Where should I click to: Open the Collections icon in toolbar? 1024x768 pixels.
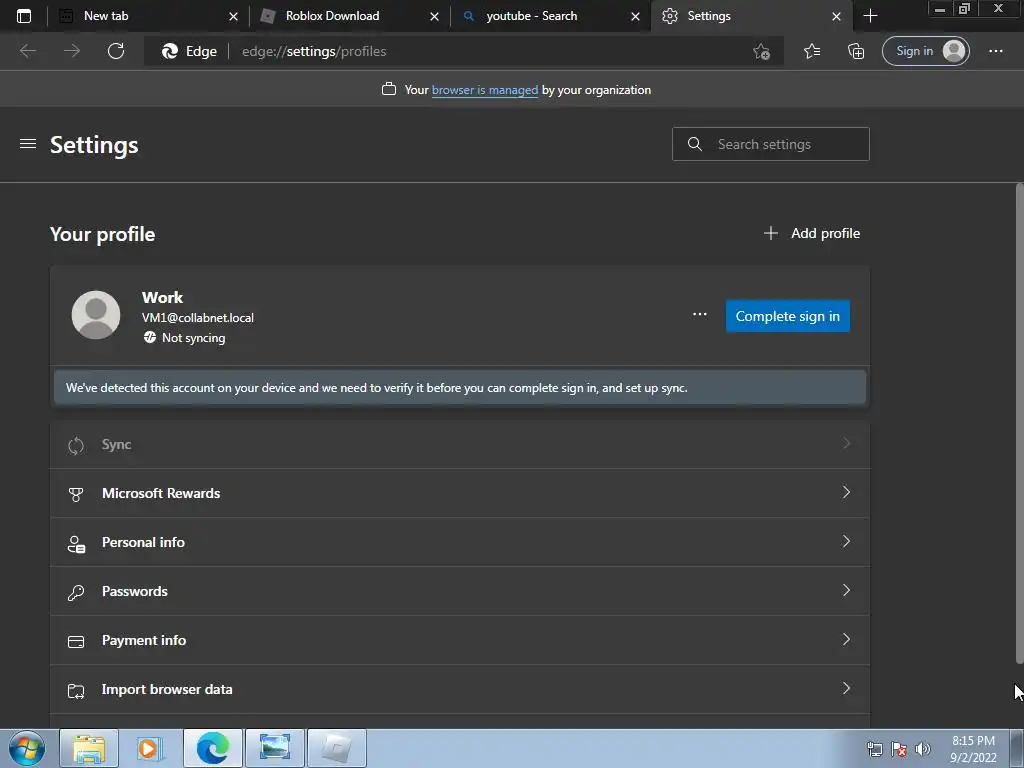click(856, 51)
